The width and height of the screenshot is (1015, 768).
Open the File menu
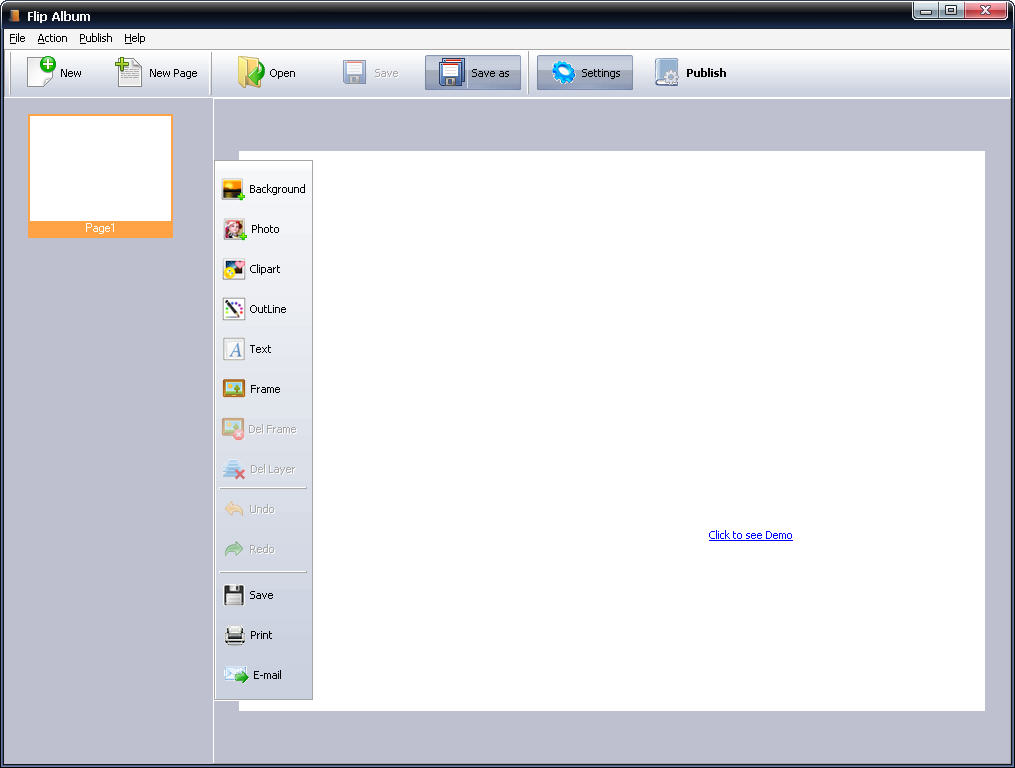17,38
